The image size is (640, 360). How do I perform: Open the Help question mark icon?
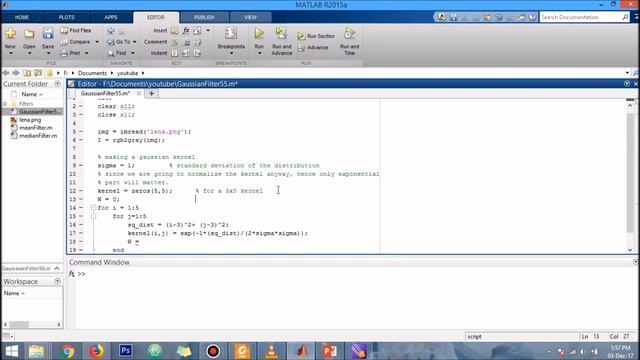click(532, 17)
